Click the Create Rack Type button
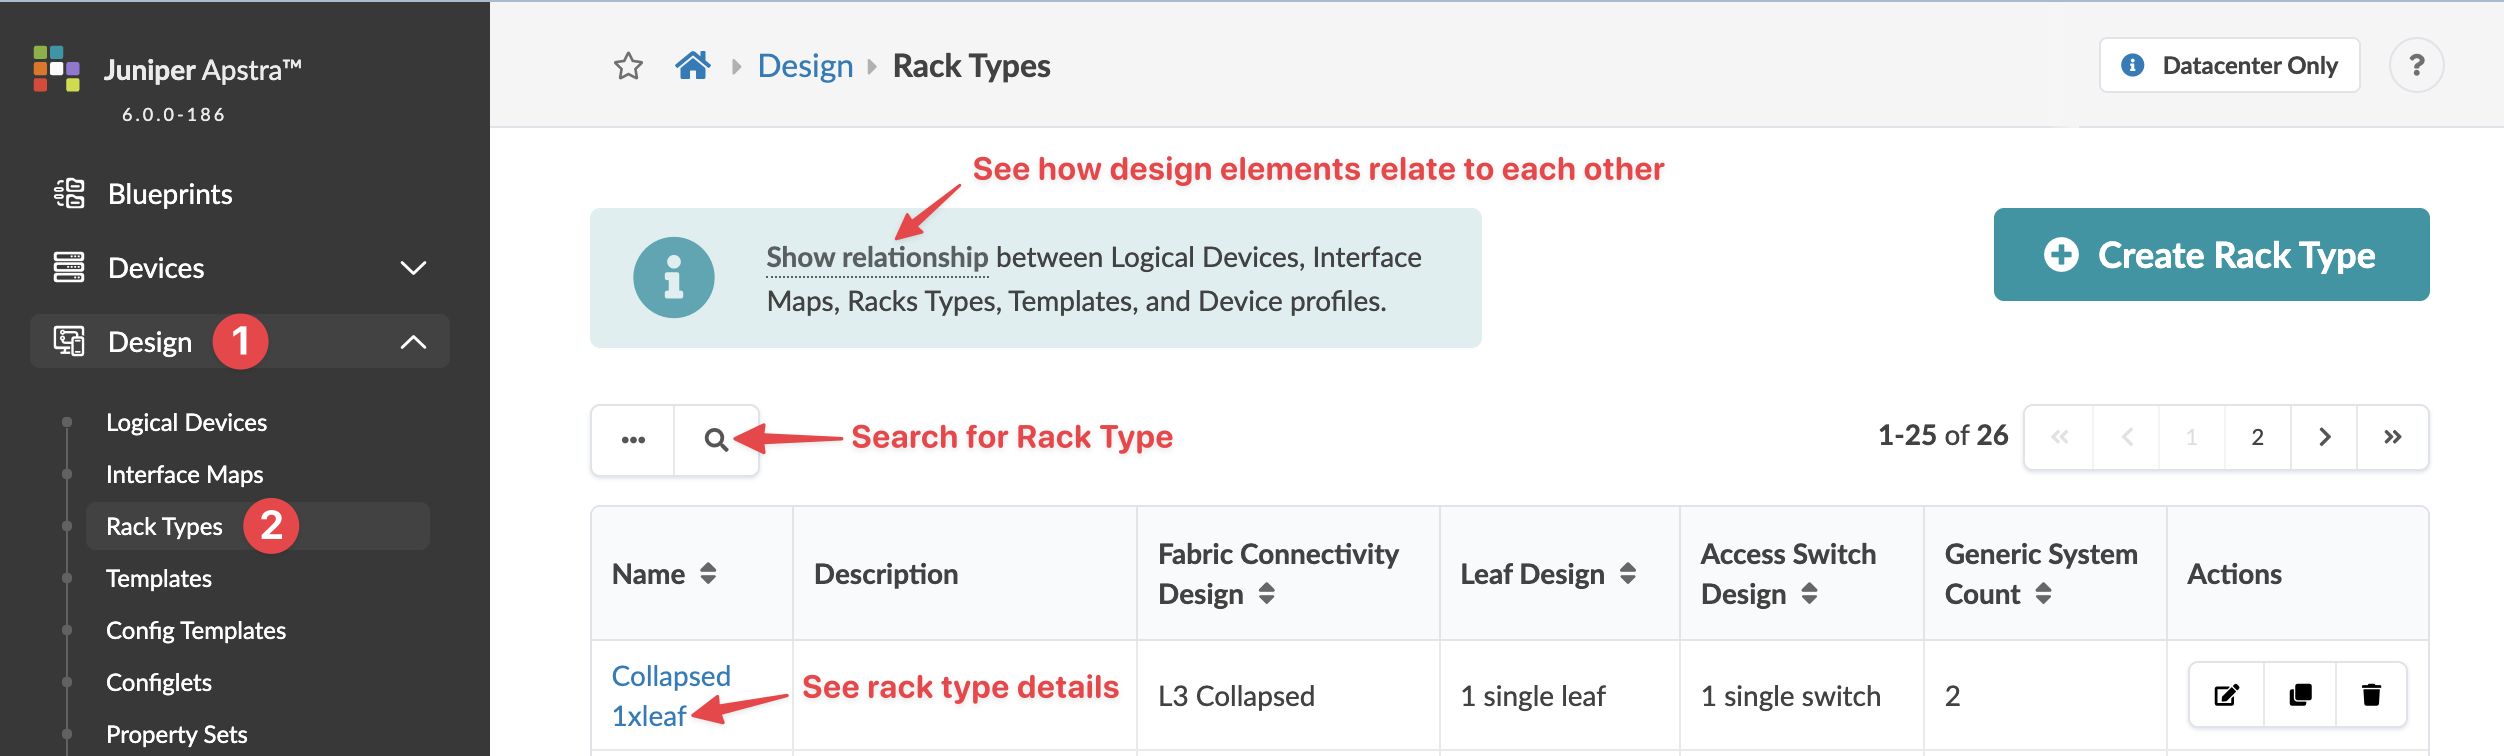Screen dimensions: 2504x756 (2211, 255)
